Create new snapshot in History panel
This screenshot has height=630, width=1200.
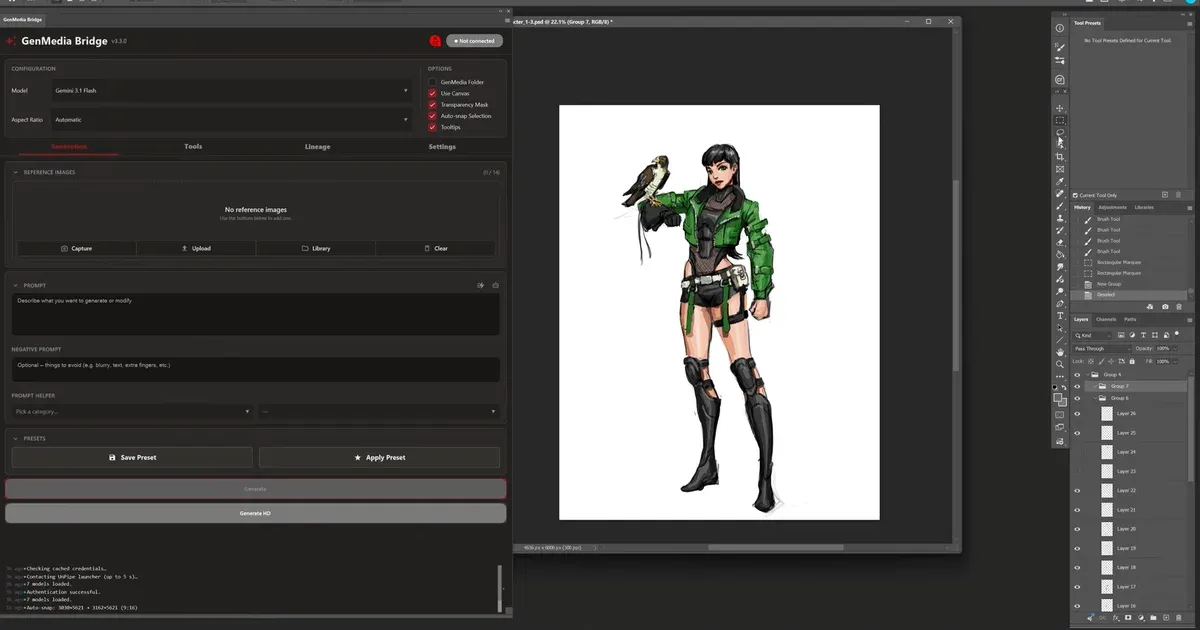click(x=1165, y=307)
